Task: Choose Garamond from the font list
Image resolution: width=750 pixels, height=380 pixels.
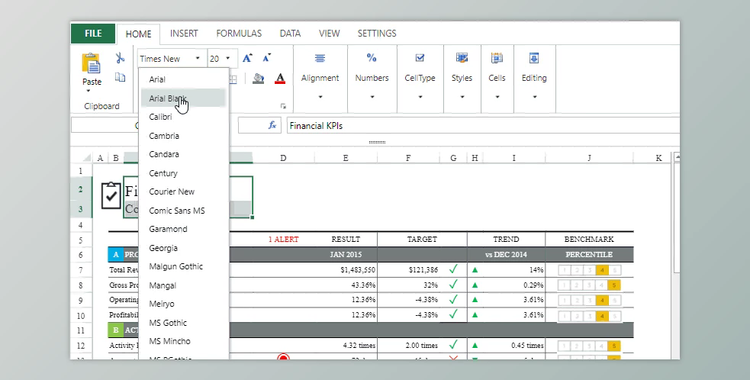Action: tap(183, 229)
